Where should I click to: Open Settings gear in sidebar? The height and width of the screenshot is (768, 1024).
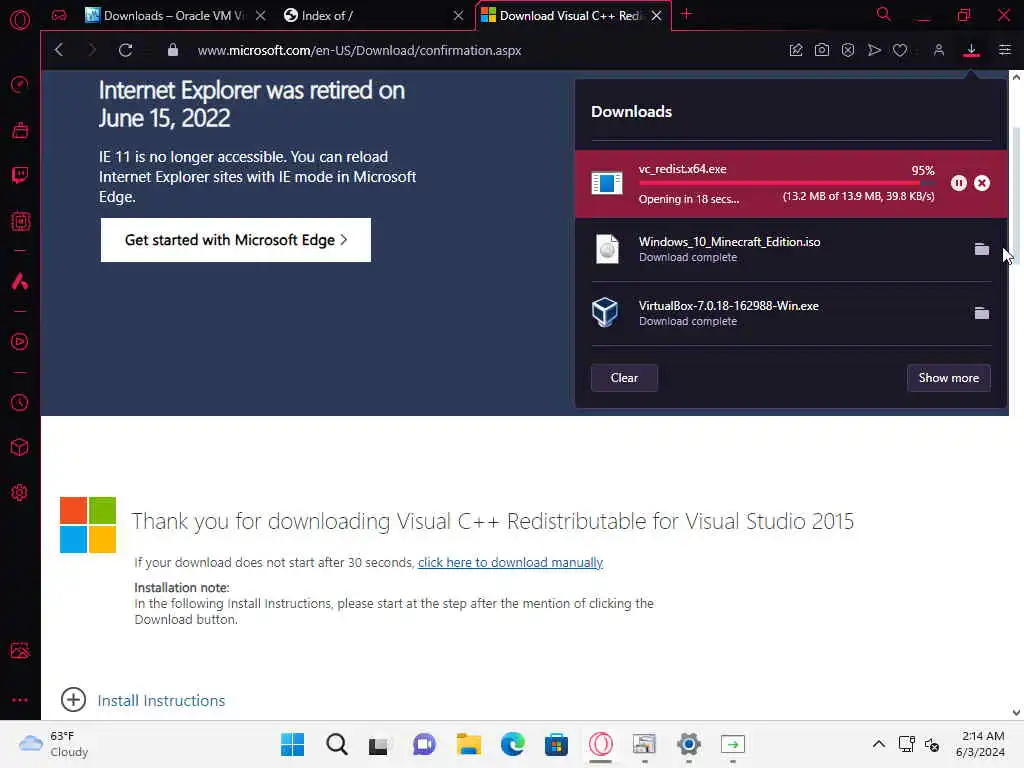click(20, 492)
